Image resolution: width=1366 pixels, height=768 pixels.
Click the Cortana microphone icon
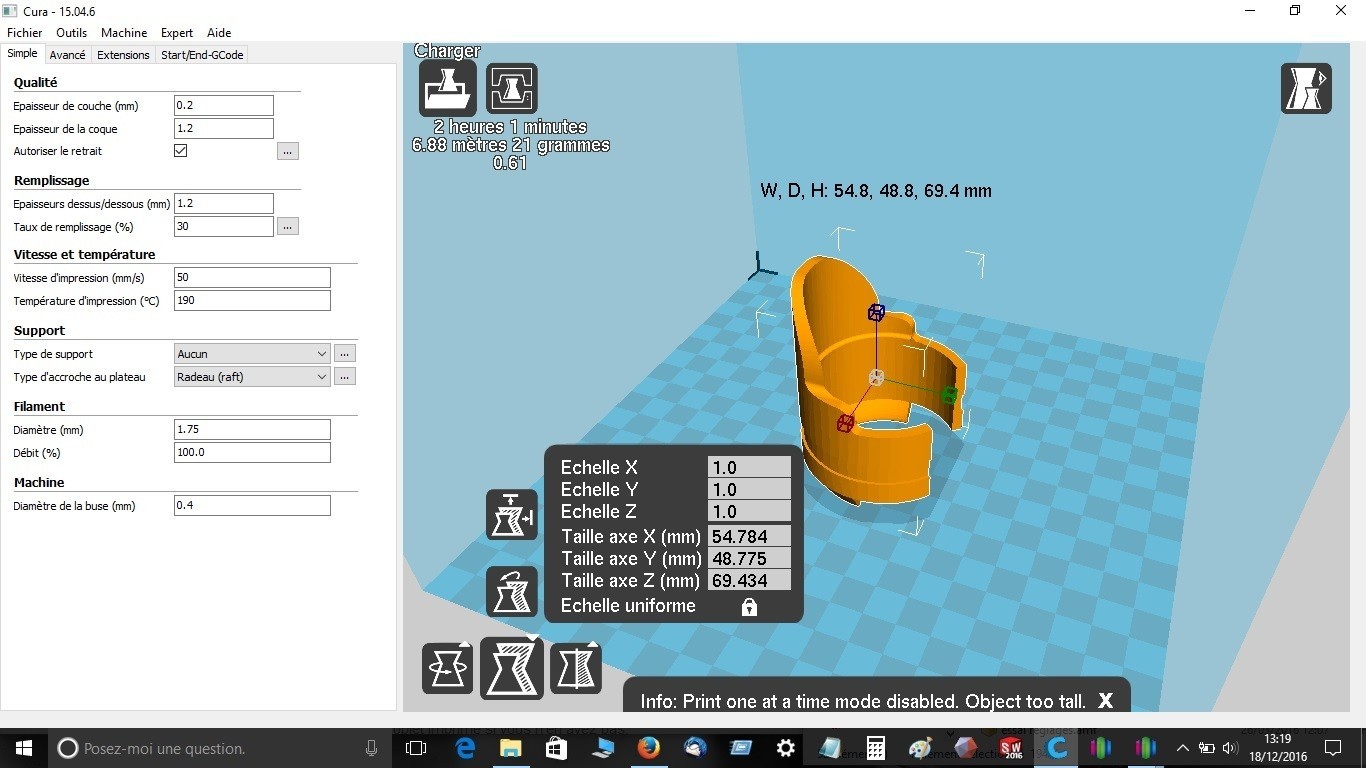371,748
